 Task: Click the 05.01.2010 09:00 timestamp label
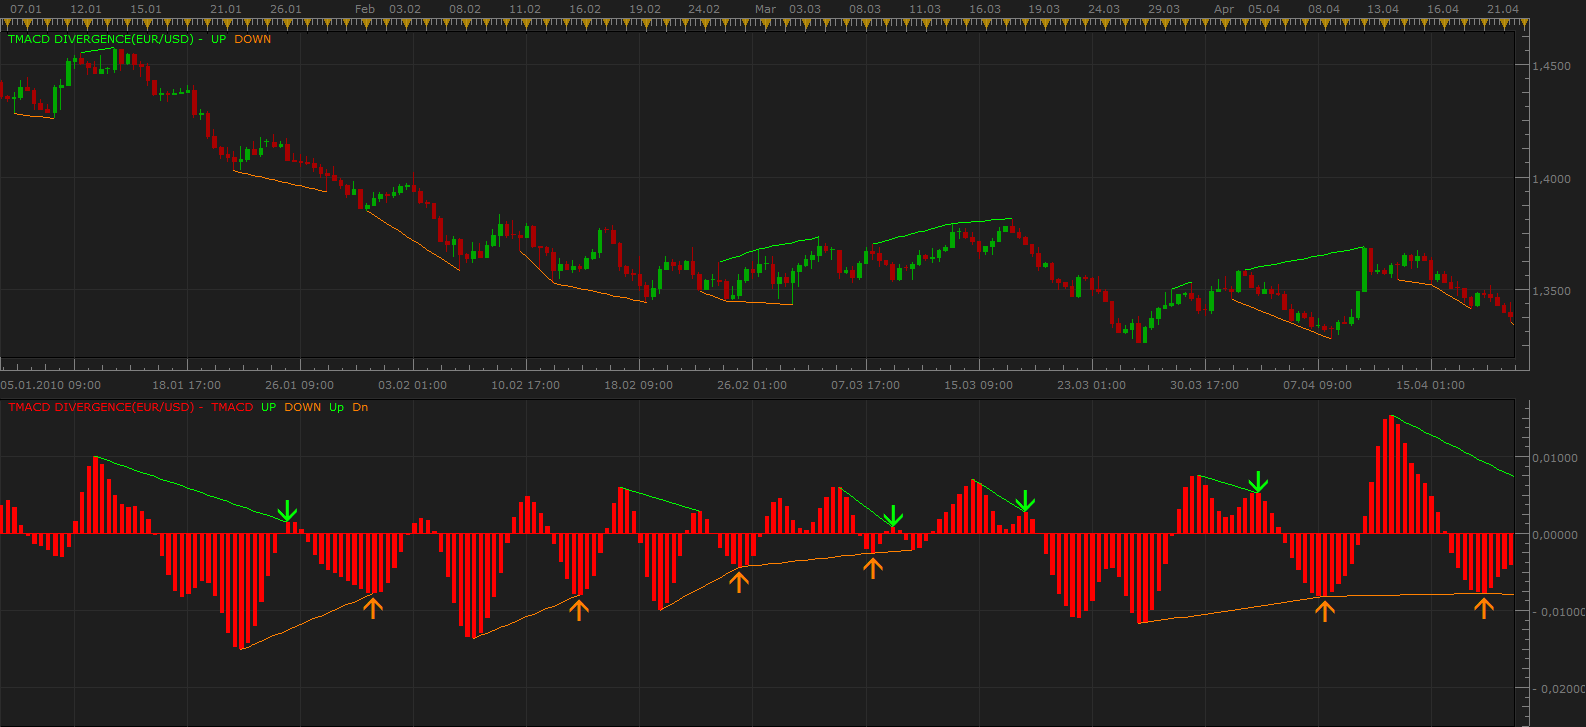click(50, 385)
